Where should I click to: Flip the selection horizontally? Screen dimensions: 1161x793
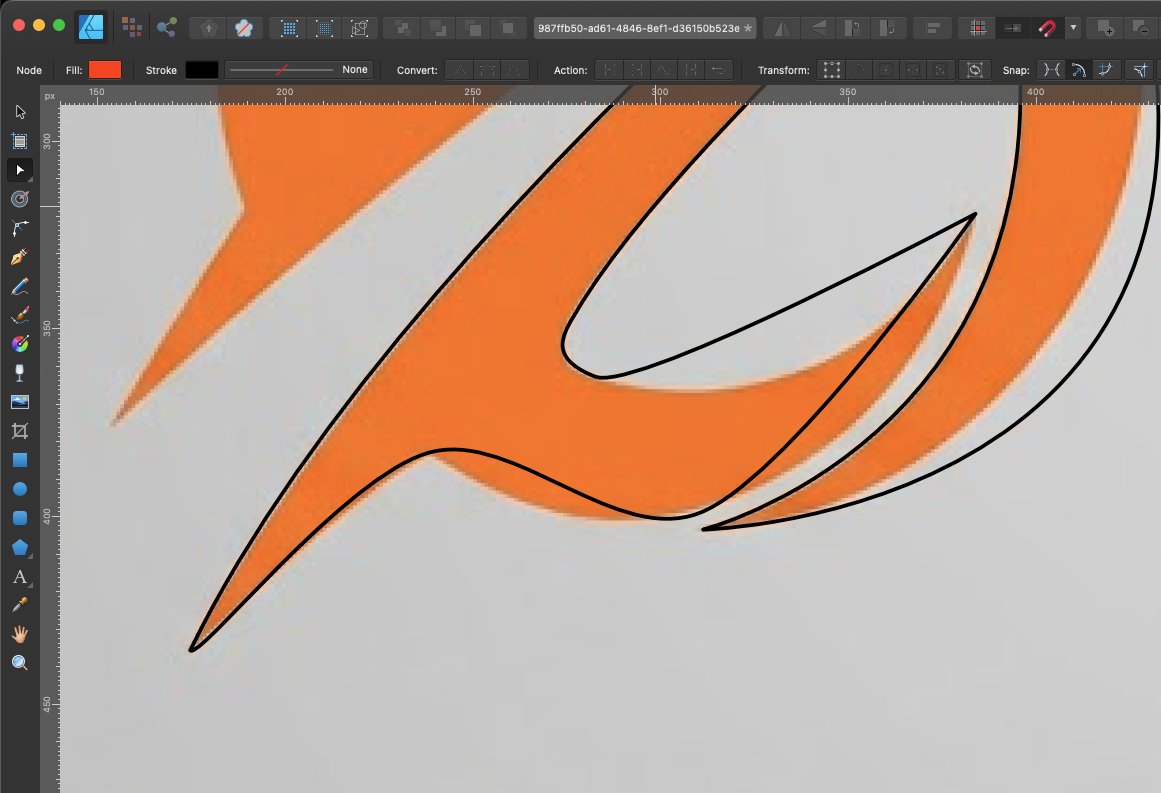coord(782,28)
